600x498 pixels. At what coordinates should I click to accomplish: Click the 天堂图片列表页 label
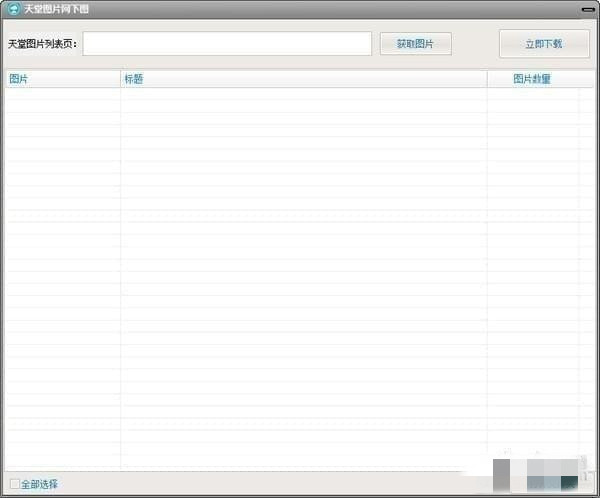[42, 44]
